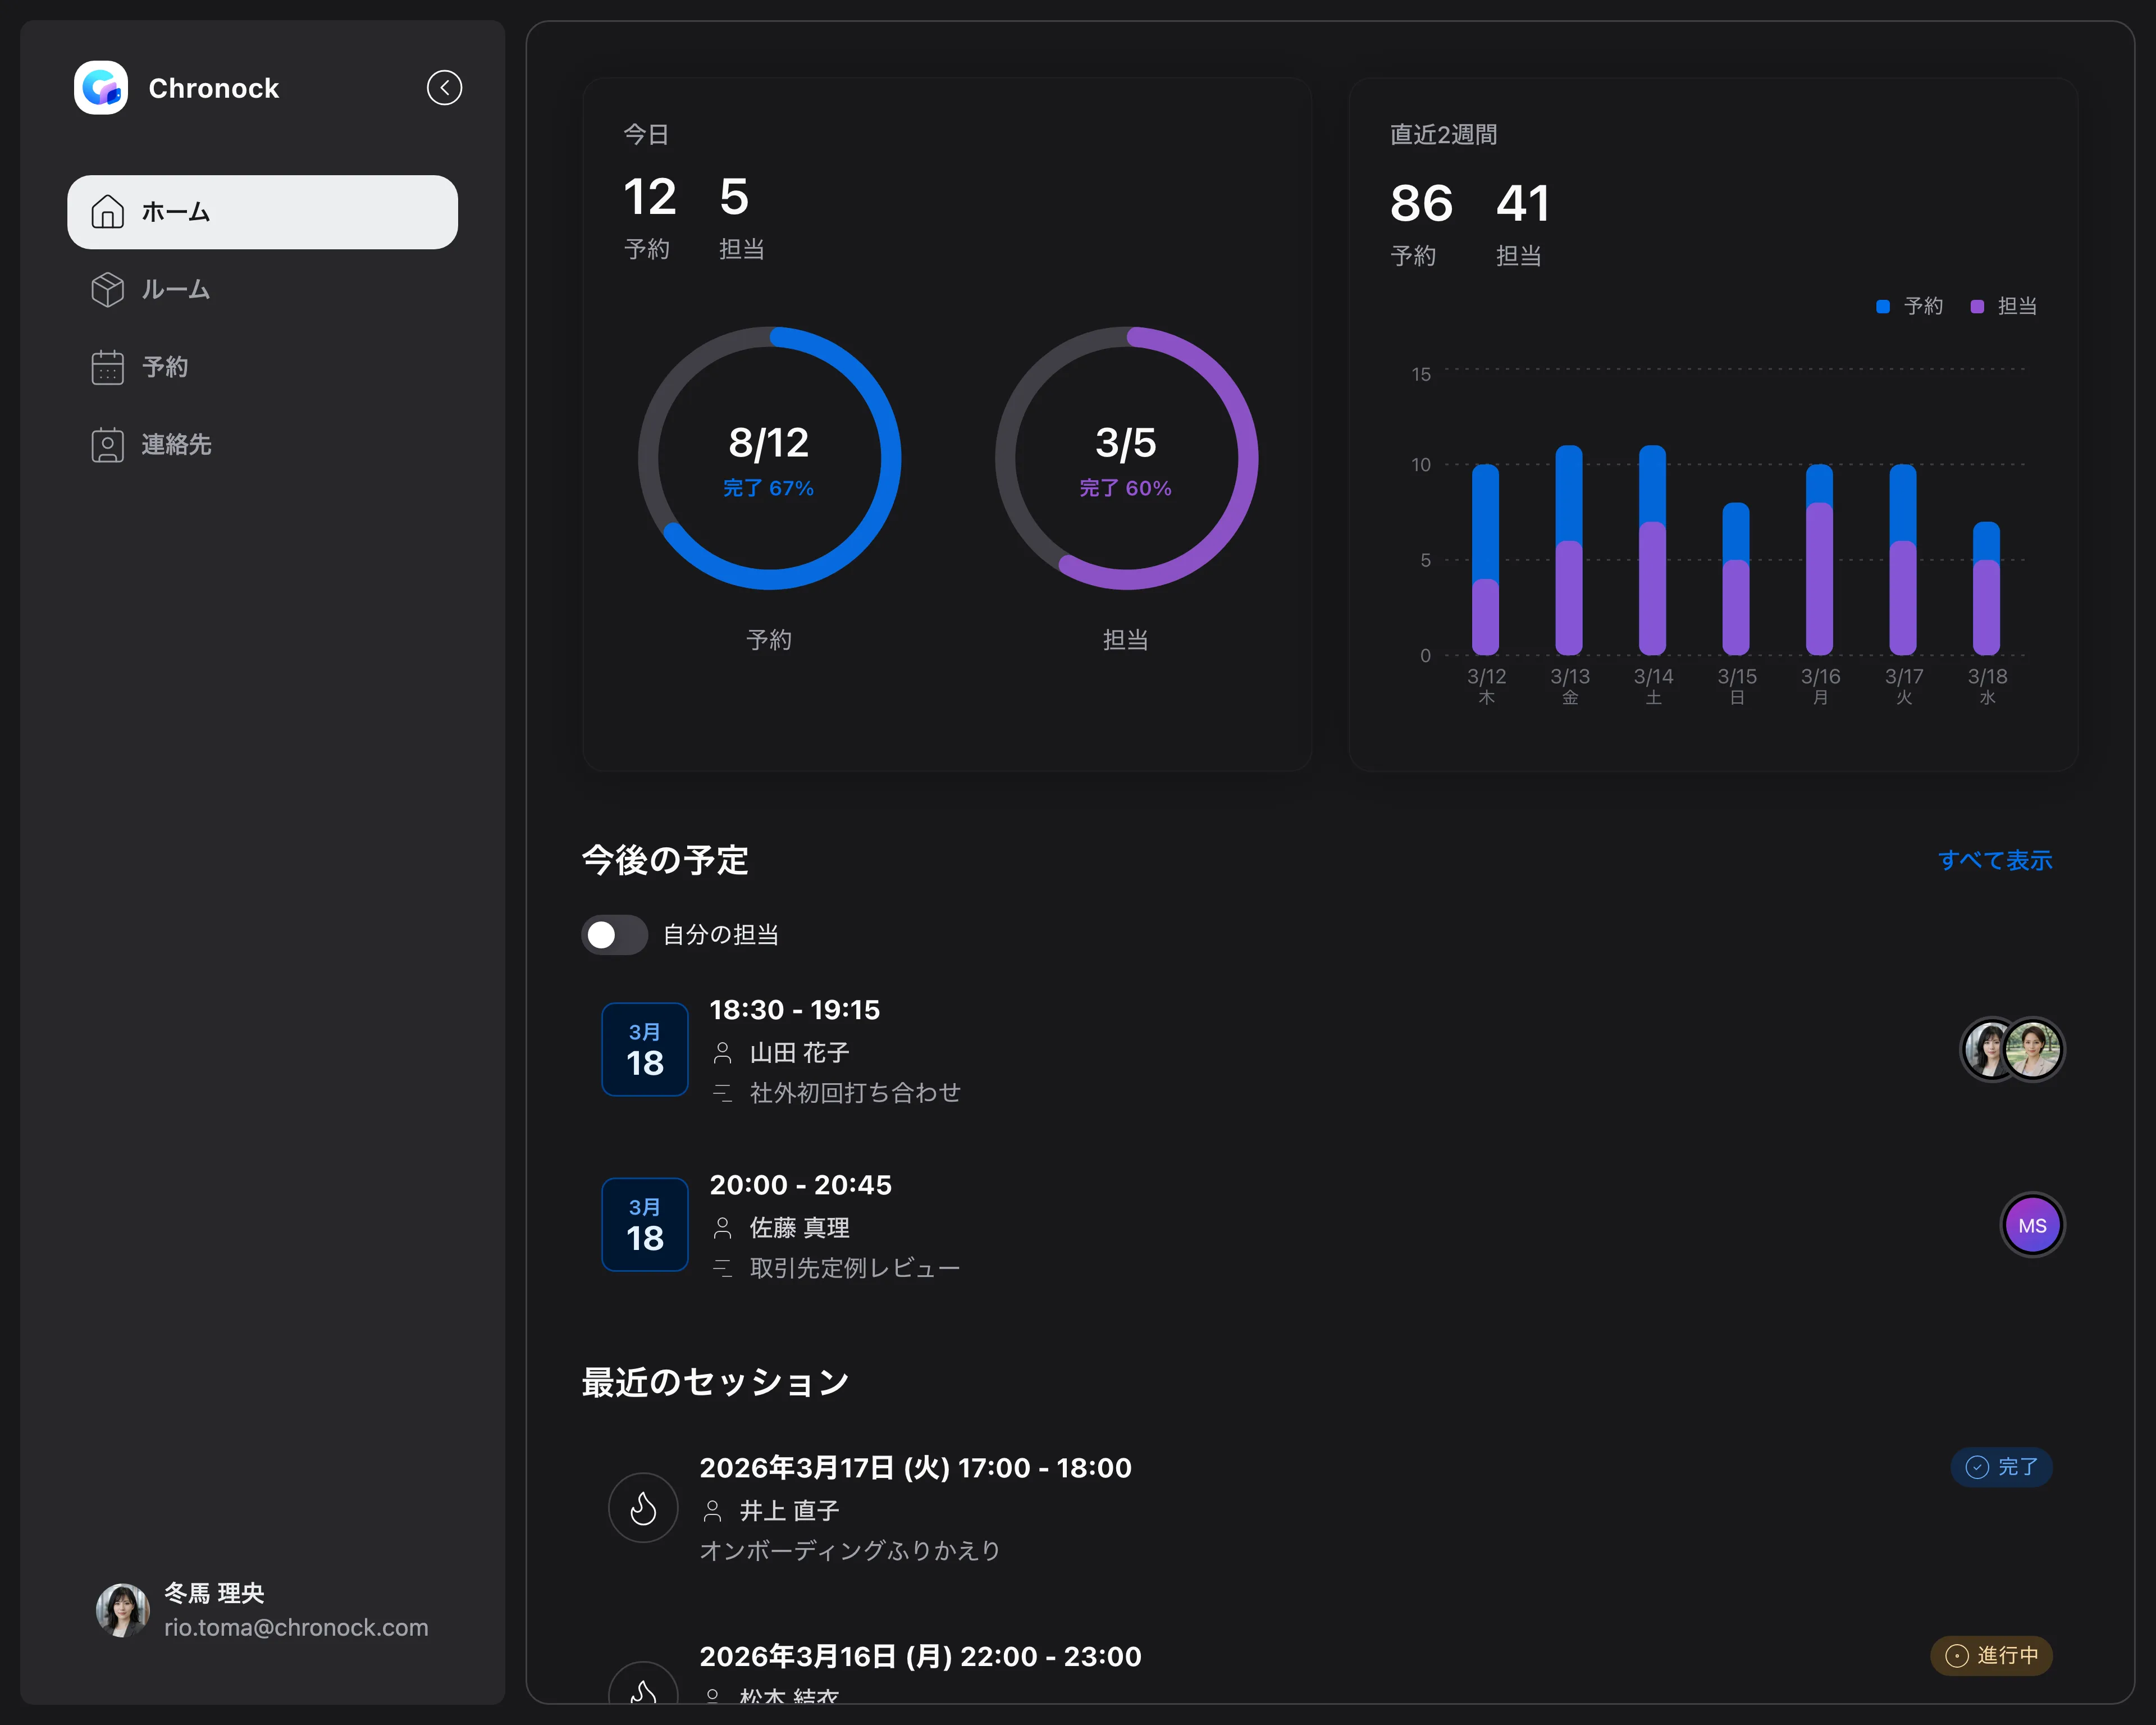Click the ルーム cube icon
Screen dimensions: 2156x1725
pos(108,290)
